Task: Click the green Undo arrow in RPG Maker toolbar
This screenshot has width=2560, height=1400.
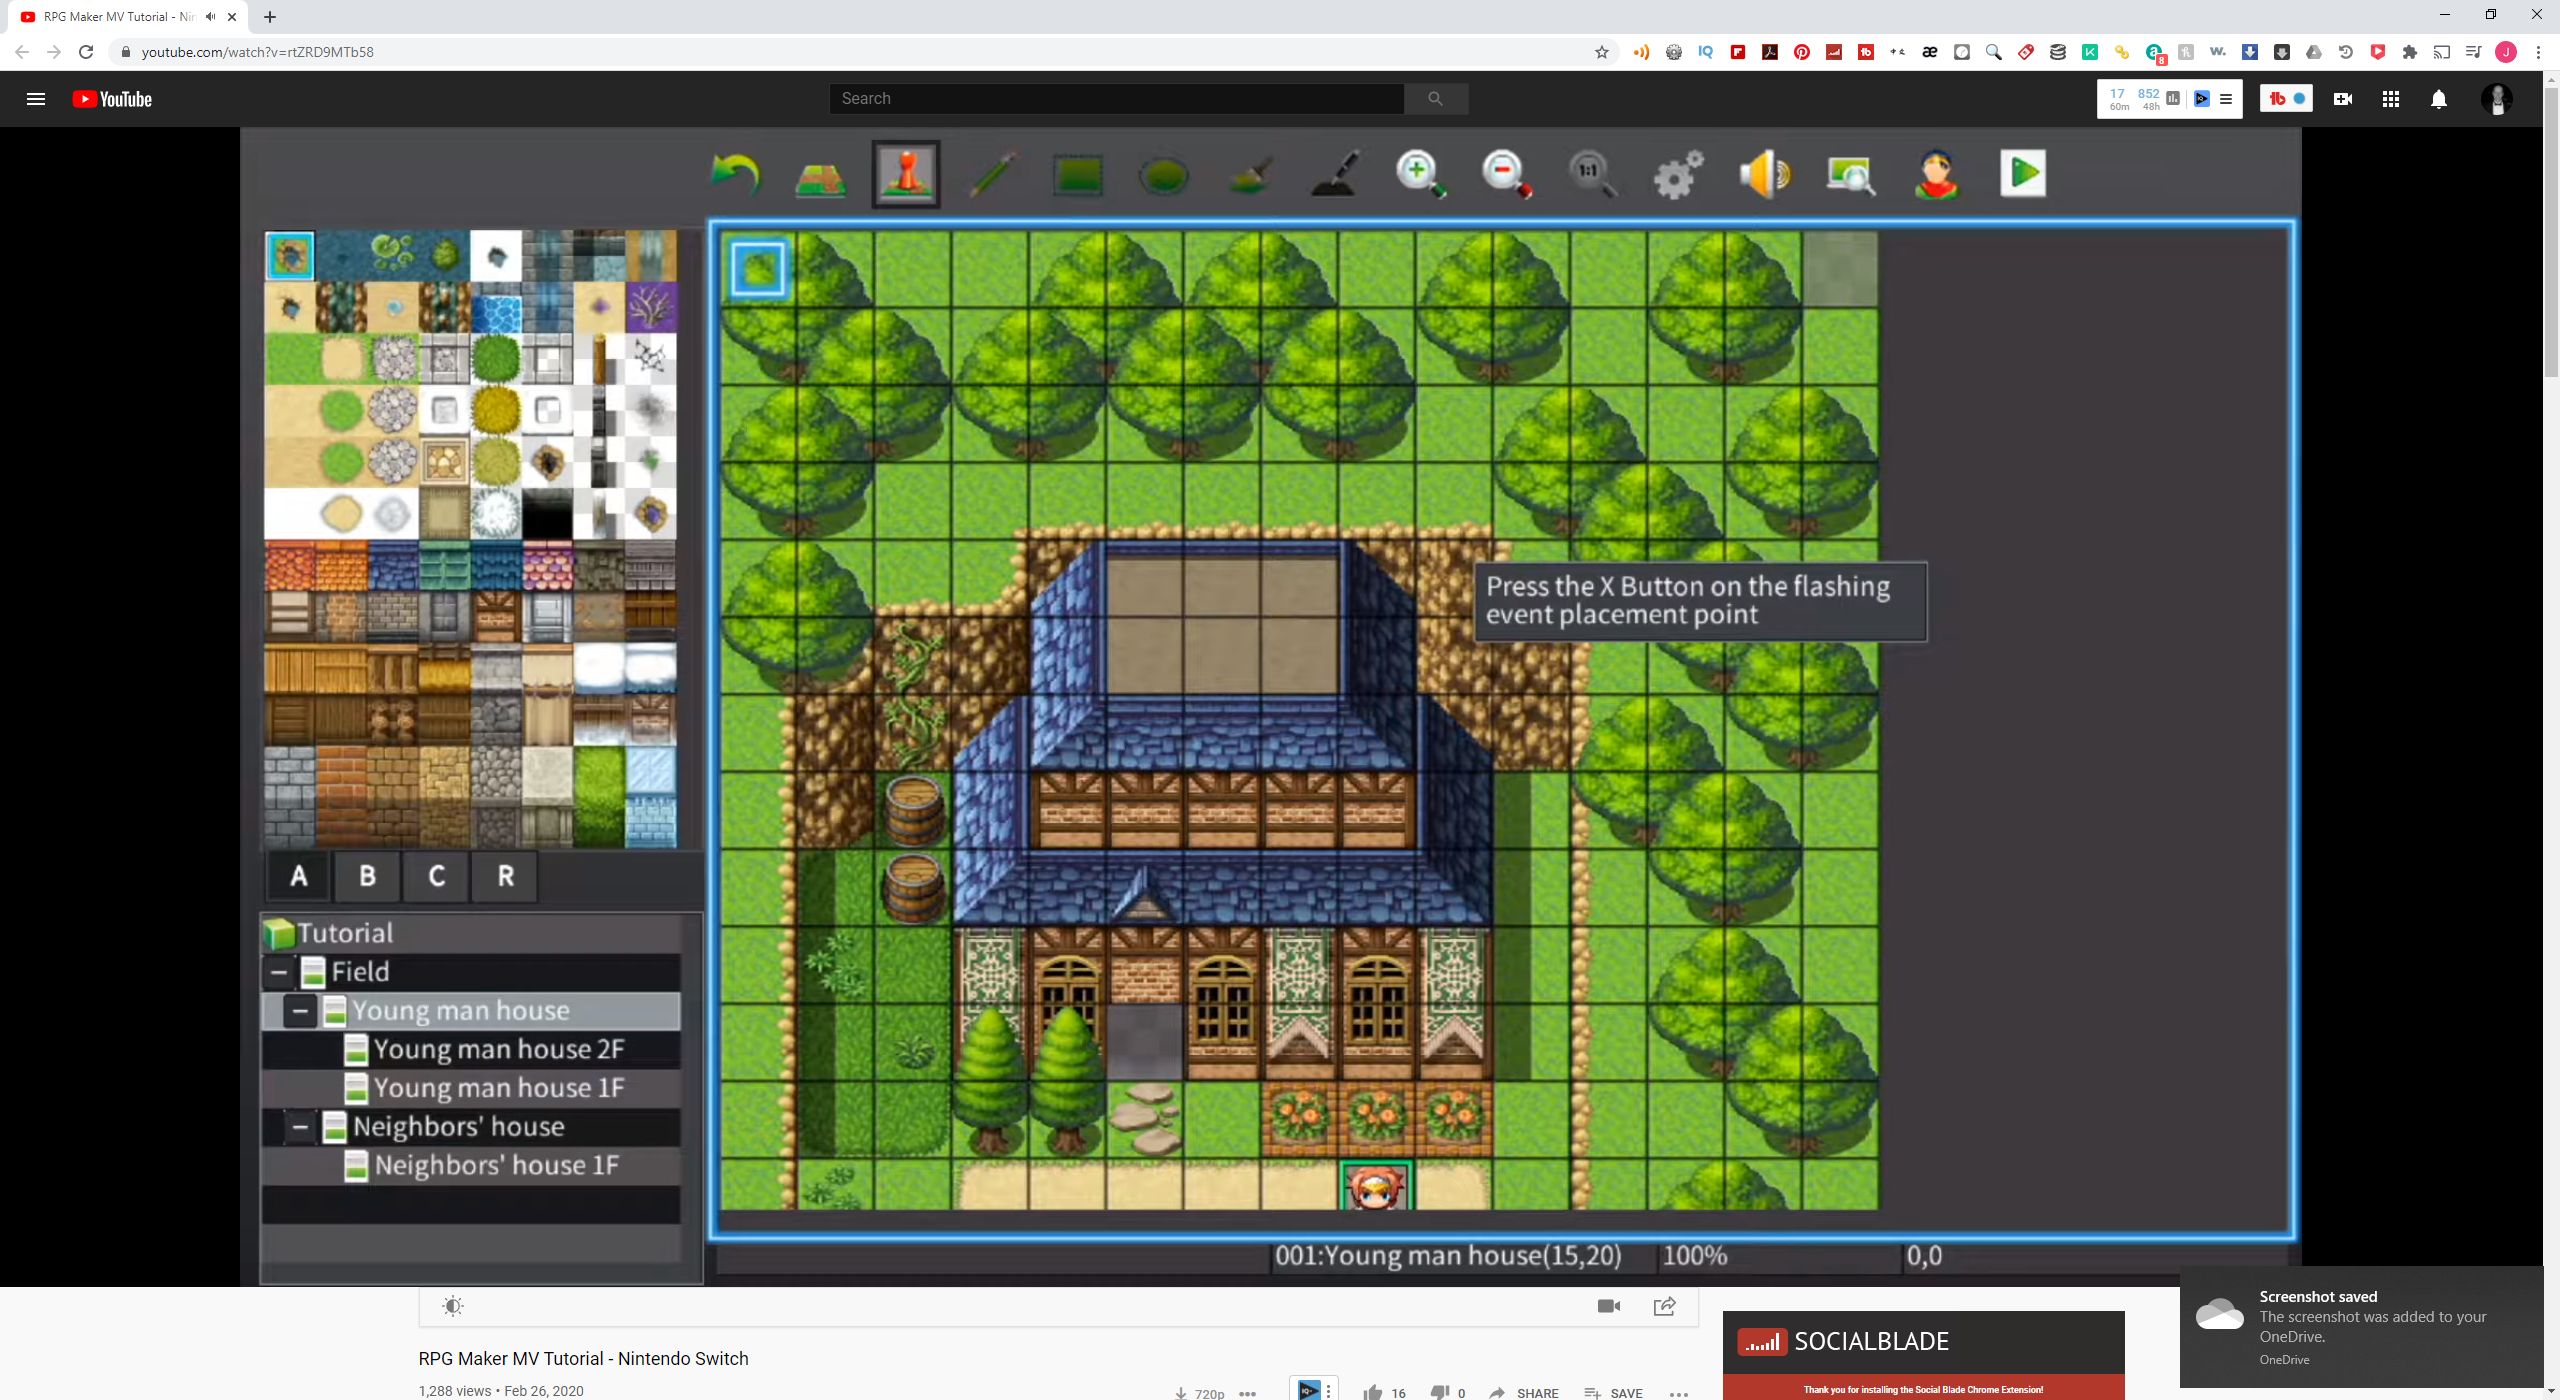Action: coord(735,174)
